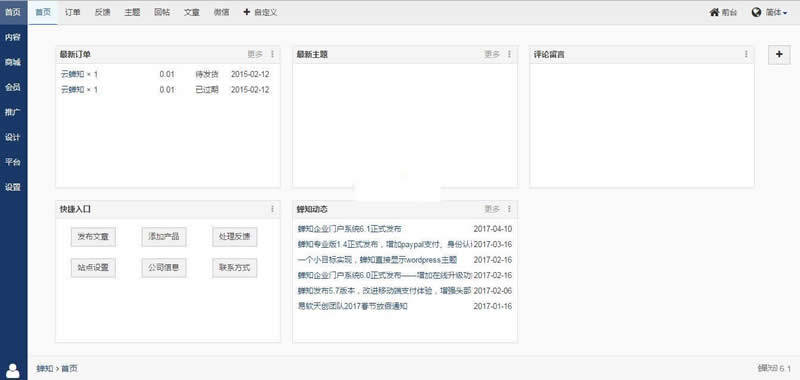Switch to the 订单 top tab
The image size is (800, 380).
pos(73,12)
